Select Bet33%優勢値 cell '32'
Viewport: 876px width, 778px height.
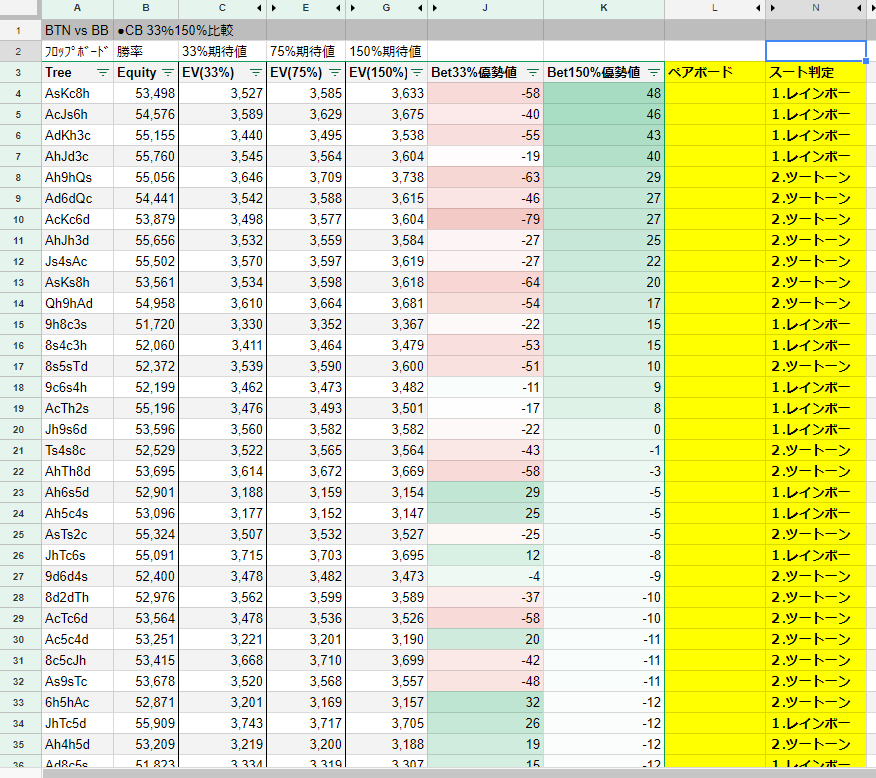tap(485, 703)
